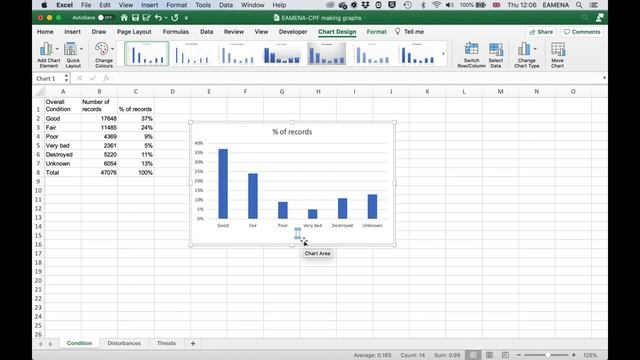The image size is (640, 360).
Task: Click the select-all corner of the grid
Action: (39, 91)
